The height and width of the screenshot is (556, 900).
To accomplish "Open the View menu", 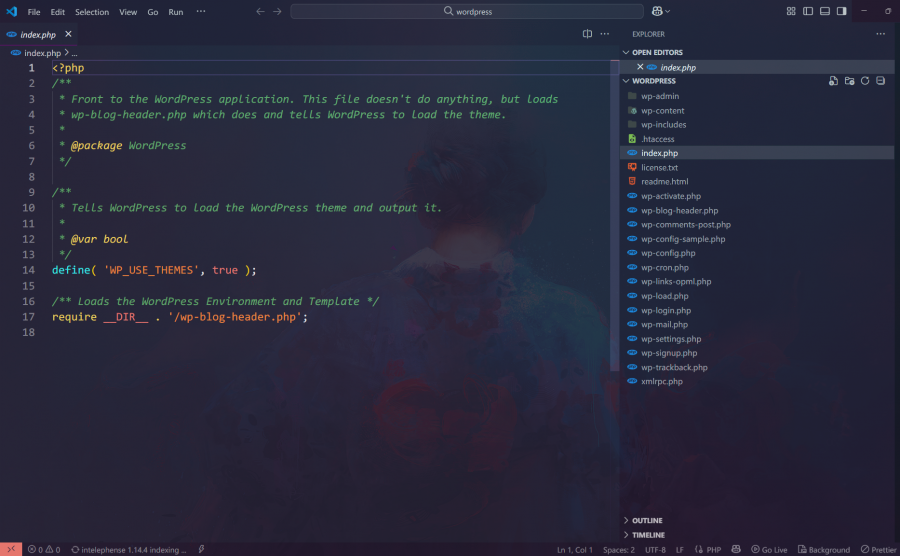I will pos(128,12).
